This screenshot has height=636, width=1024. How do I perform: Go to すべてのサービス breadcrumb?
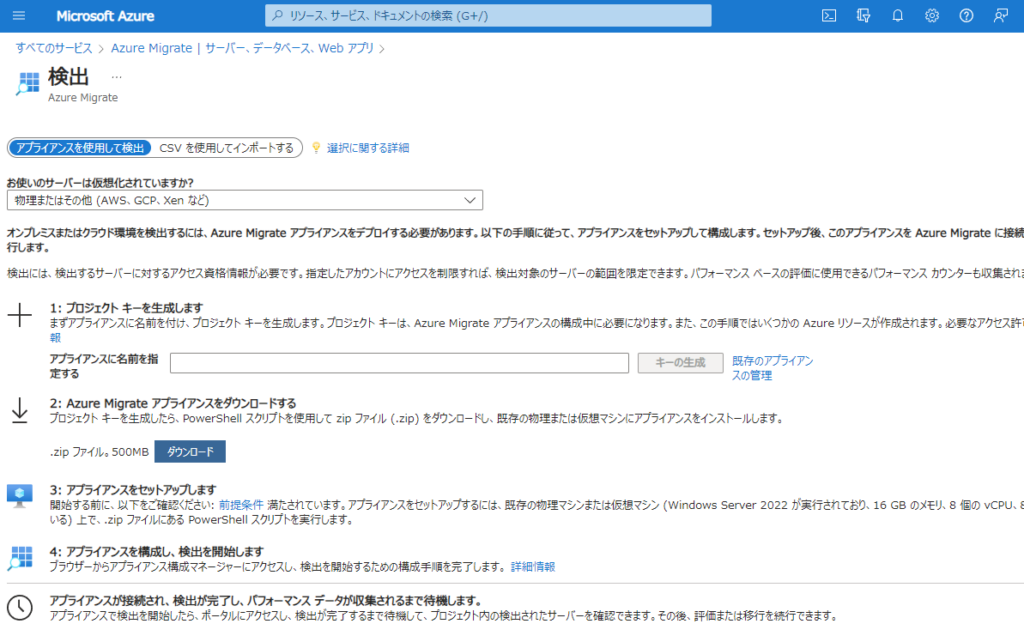point(54,48)
